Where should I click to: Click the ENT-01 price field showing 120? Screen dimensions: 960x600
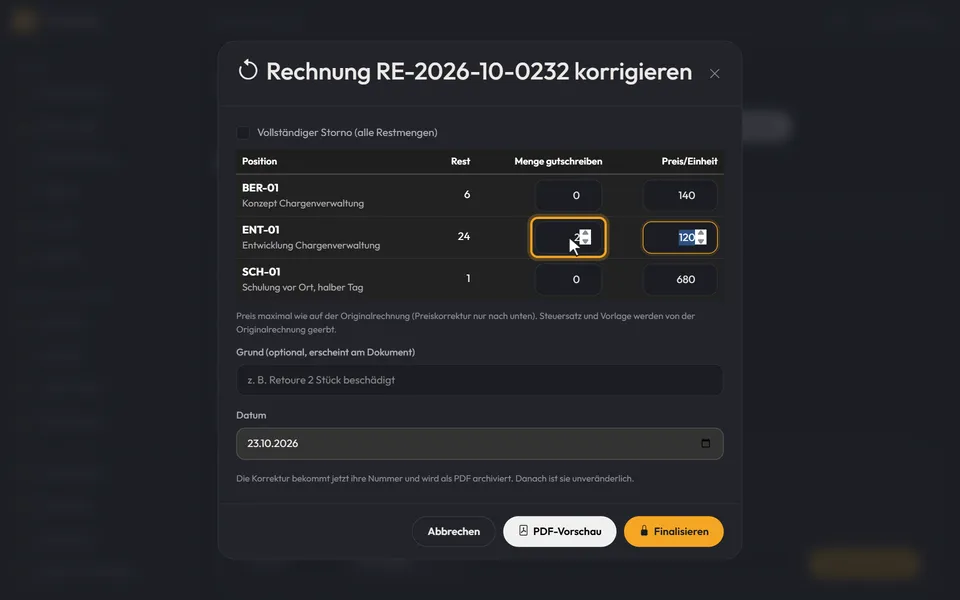click(x=680, y=237)
